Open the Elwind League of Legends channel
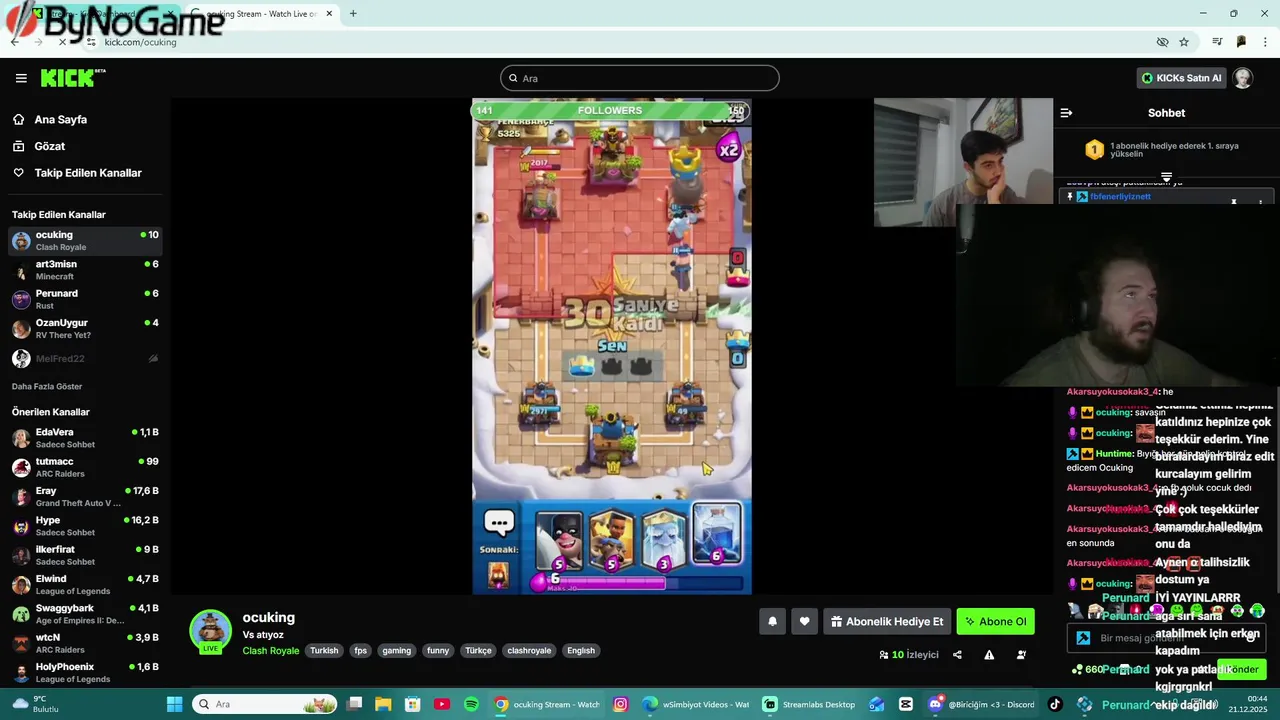 click(84, 585)
